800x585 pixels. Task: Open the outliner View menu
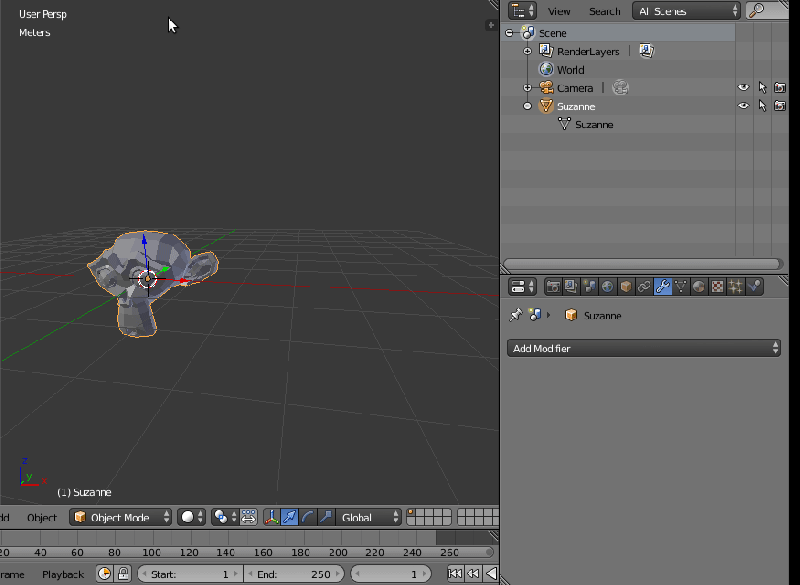[559, 11]
